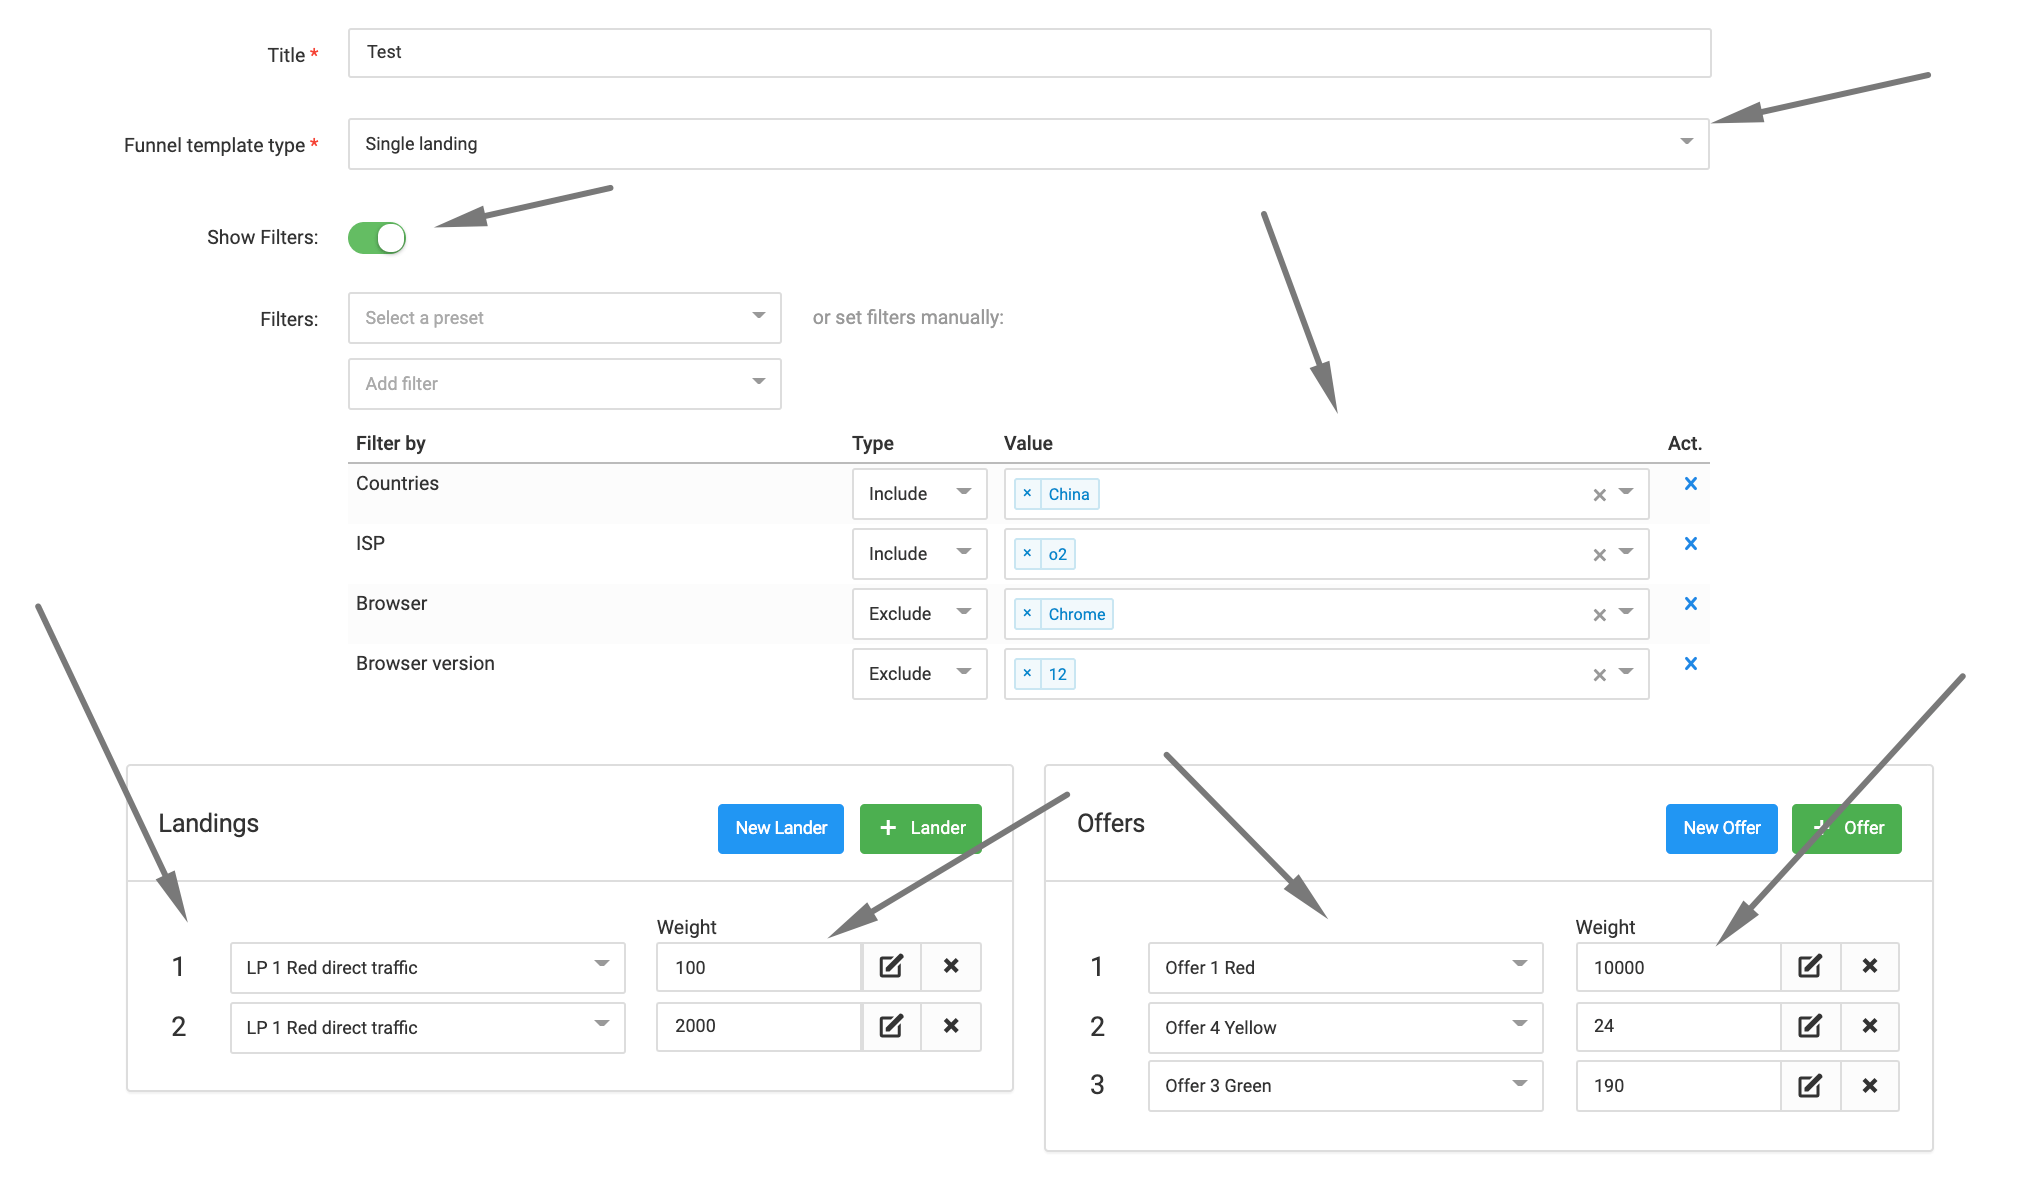Change the Include type on the ISP filter

(918, 553)
